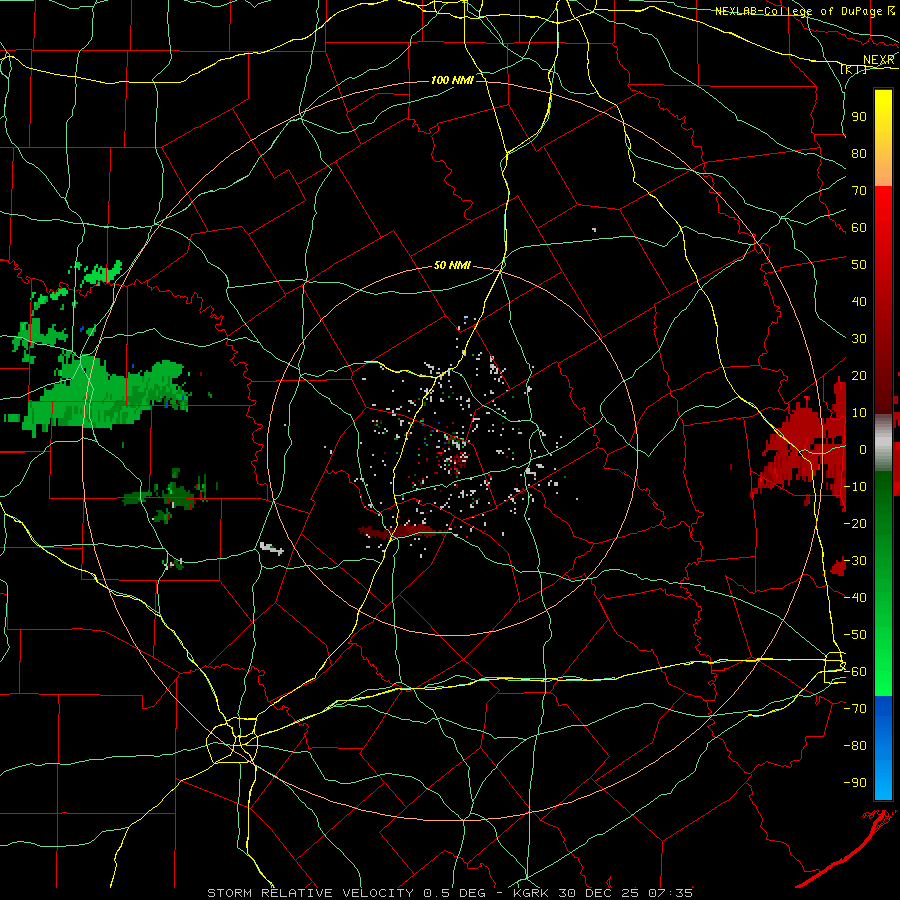900x900 pixels.
Task: Select the -90 value on velocity scale
Action: pos(855,782)
